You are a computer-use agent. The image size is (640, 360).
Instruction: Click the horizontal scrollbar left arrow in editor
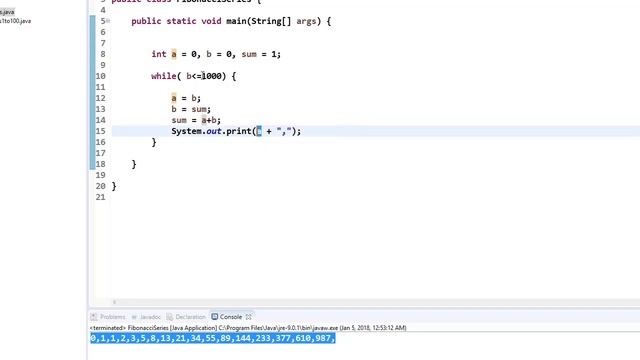point(114,302)
